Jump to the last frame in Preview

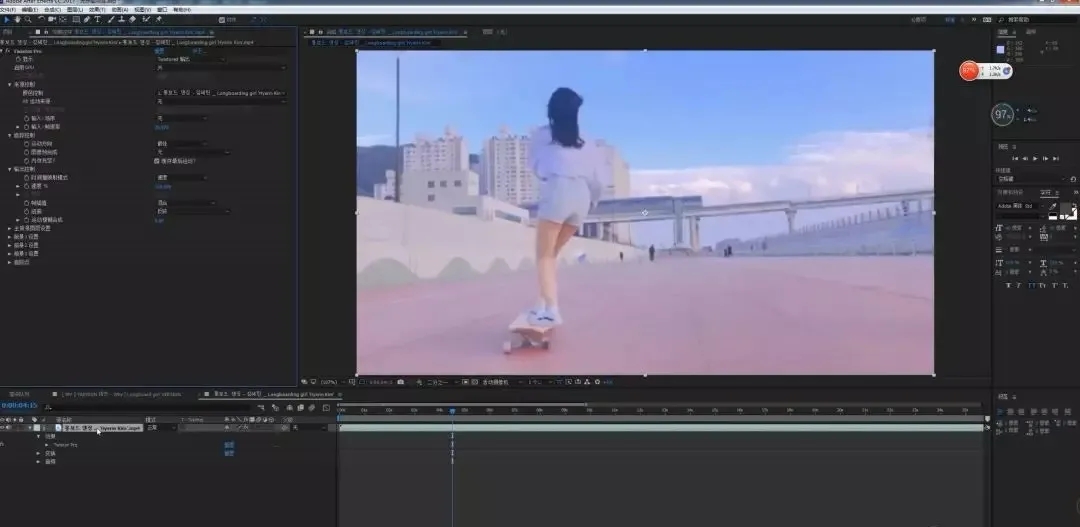[x=1056, y=158]
